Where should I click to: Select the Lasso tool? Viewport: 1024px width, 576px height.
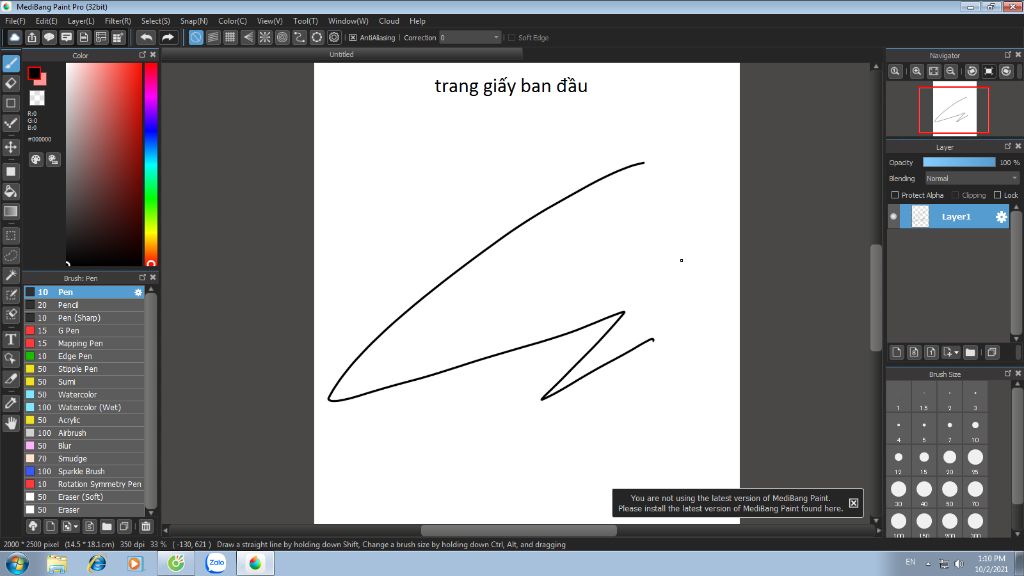pos(11,255)
